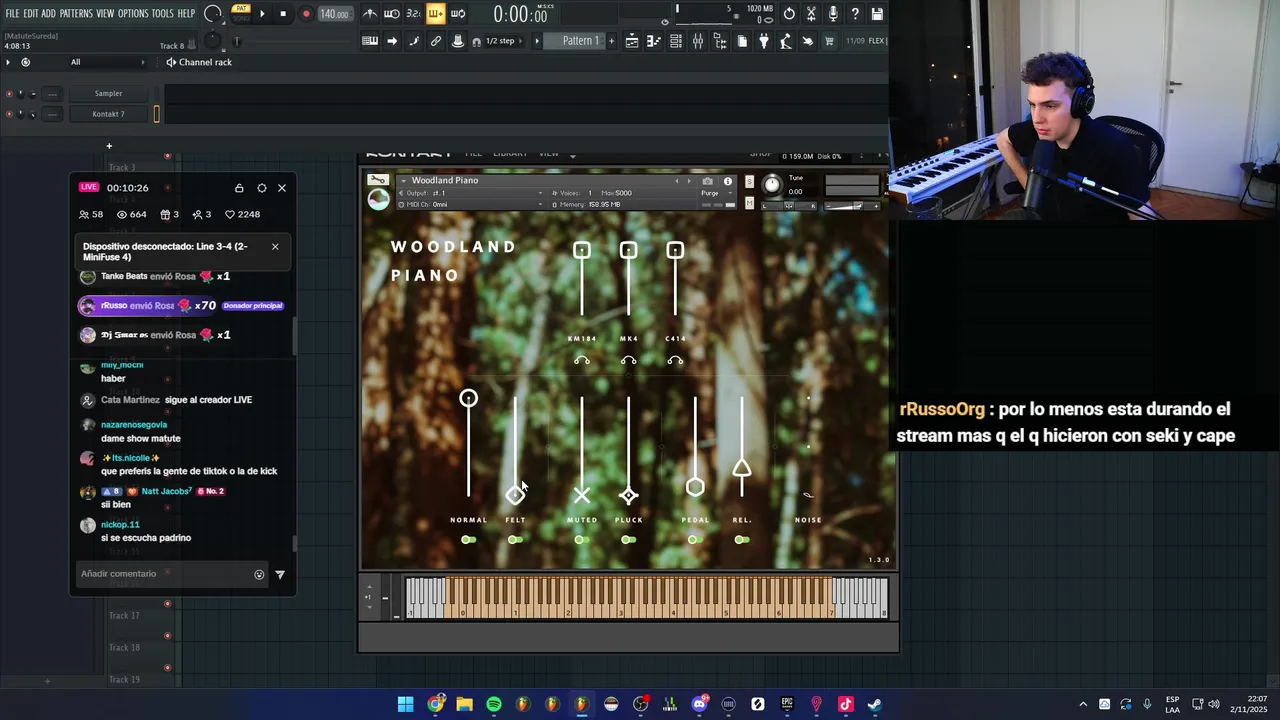Click the link chain icon in toolbar
This screenshot has width=1280, height=720.
[x=435, y=41]
